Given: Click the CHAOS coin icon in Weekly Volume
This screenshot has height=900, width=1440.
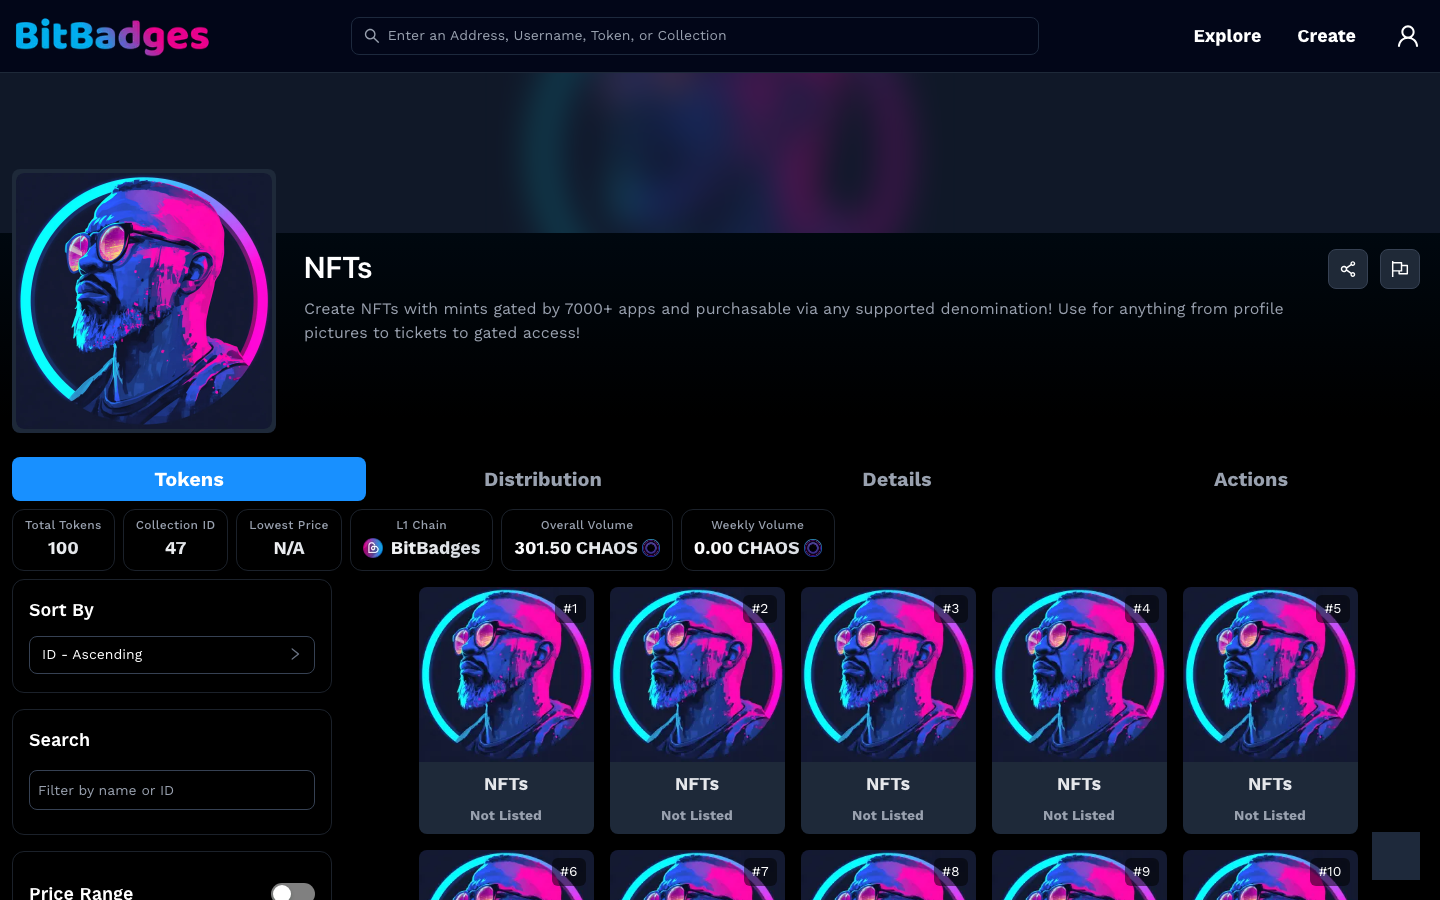Looking at the screenshot, I should click(813, 548).
